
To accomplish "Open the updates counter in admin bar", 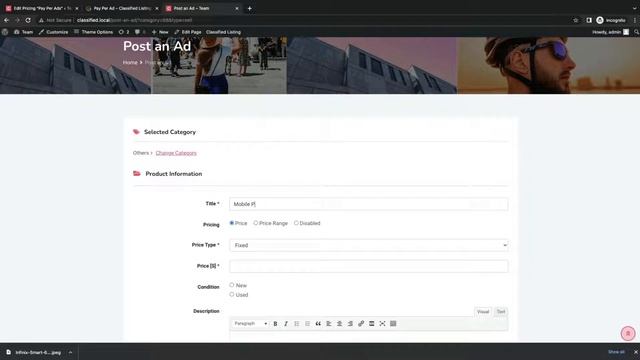I will (124, 32).
